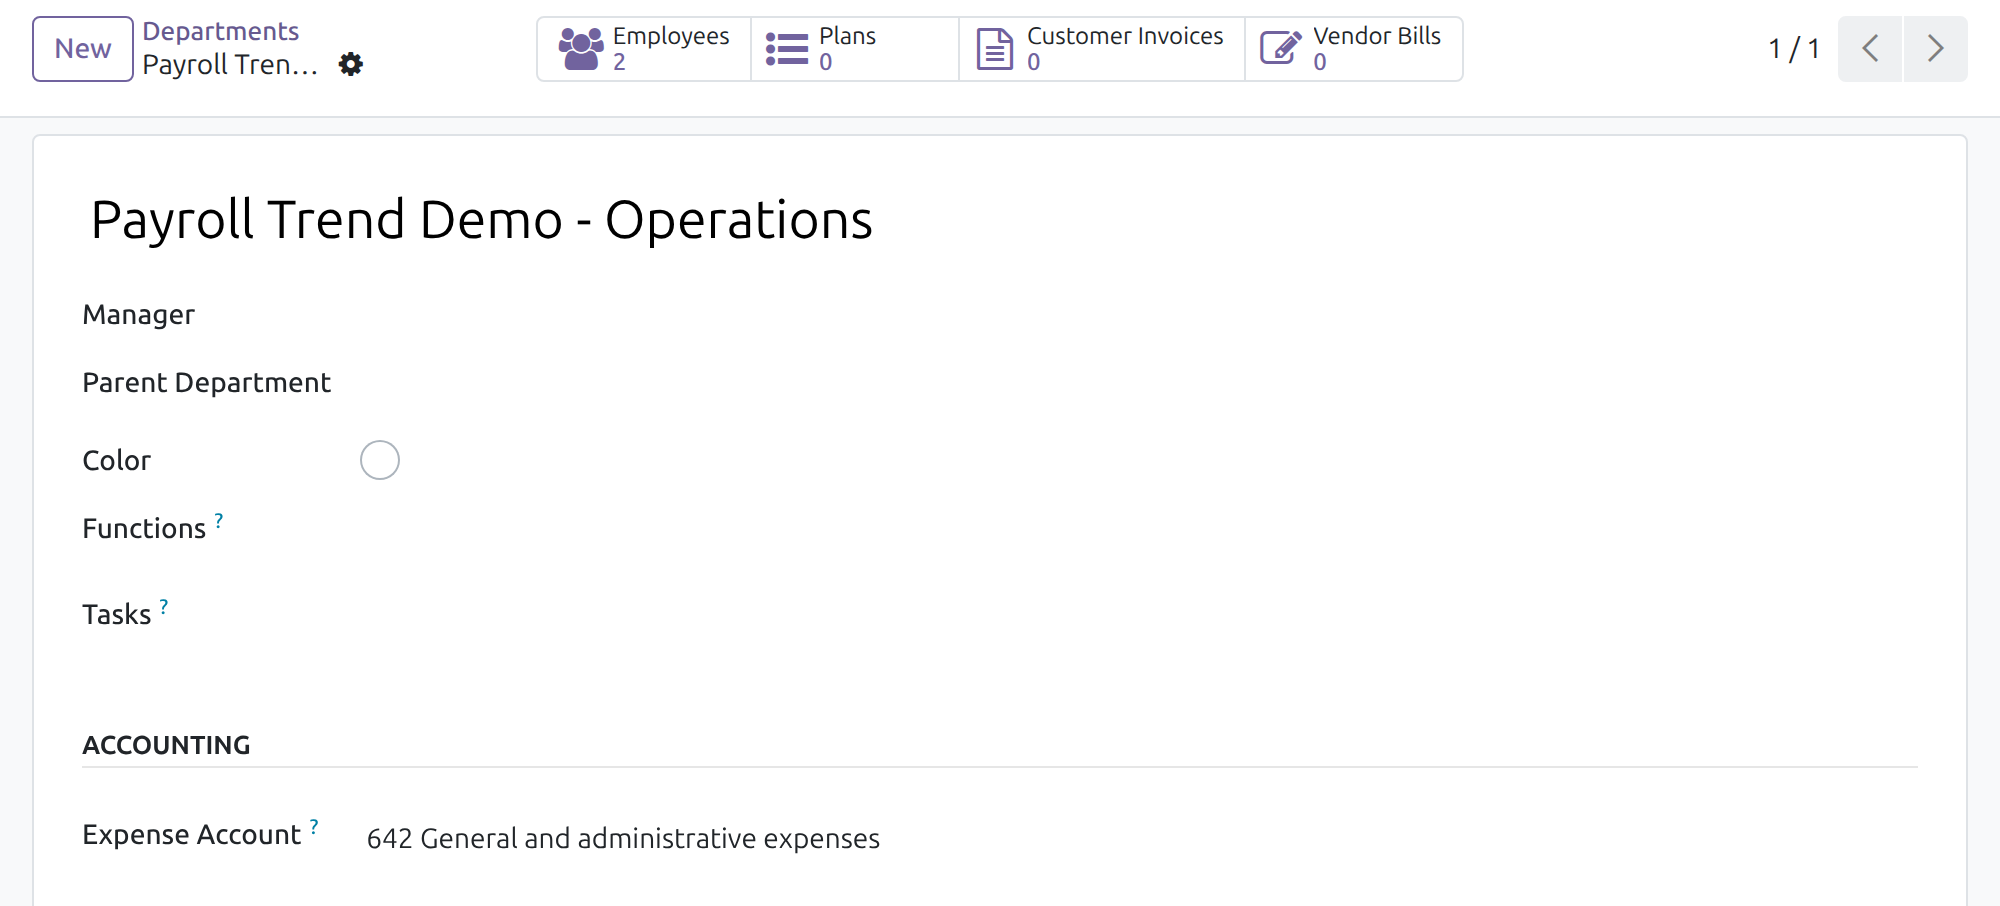Image resolution: width=2000 pixels, height=906 pixels.
Task: Show help tooltip for Tasks
Action: pyautogui.click(x=164, y=606)
